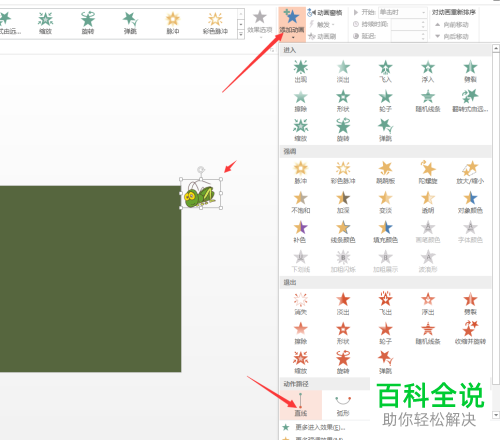The width and height of the screenshot is (500, 440).
Task: Choose Object Color (对象颜色) emphasis effect
Action: click(470, 202)
